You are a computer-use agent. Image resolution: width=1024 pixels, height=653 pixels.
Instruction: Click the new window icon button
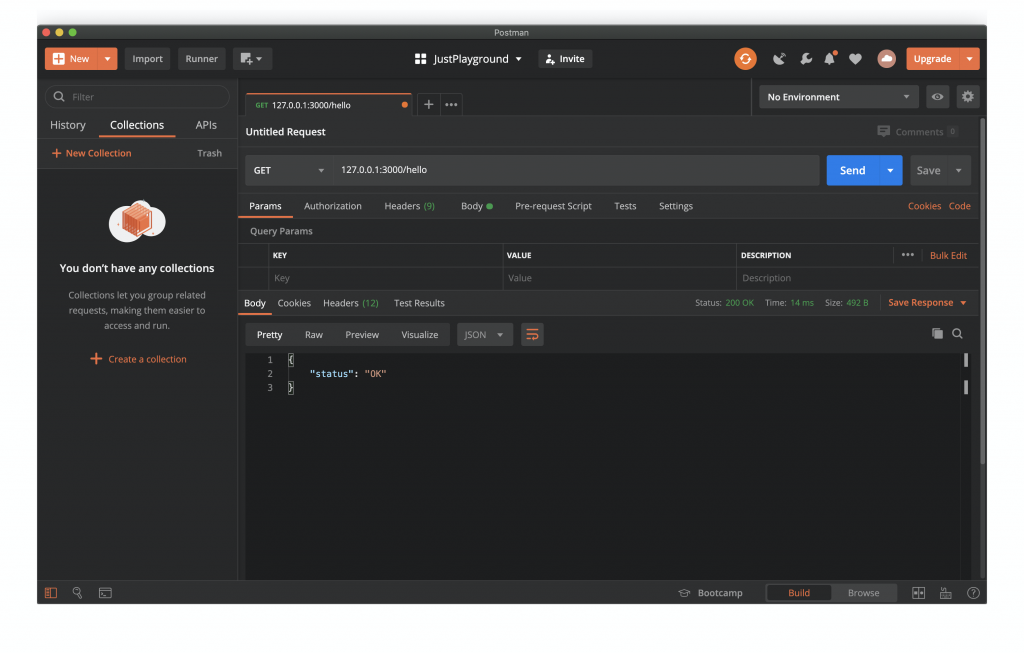point(252,59)
